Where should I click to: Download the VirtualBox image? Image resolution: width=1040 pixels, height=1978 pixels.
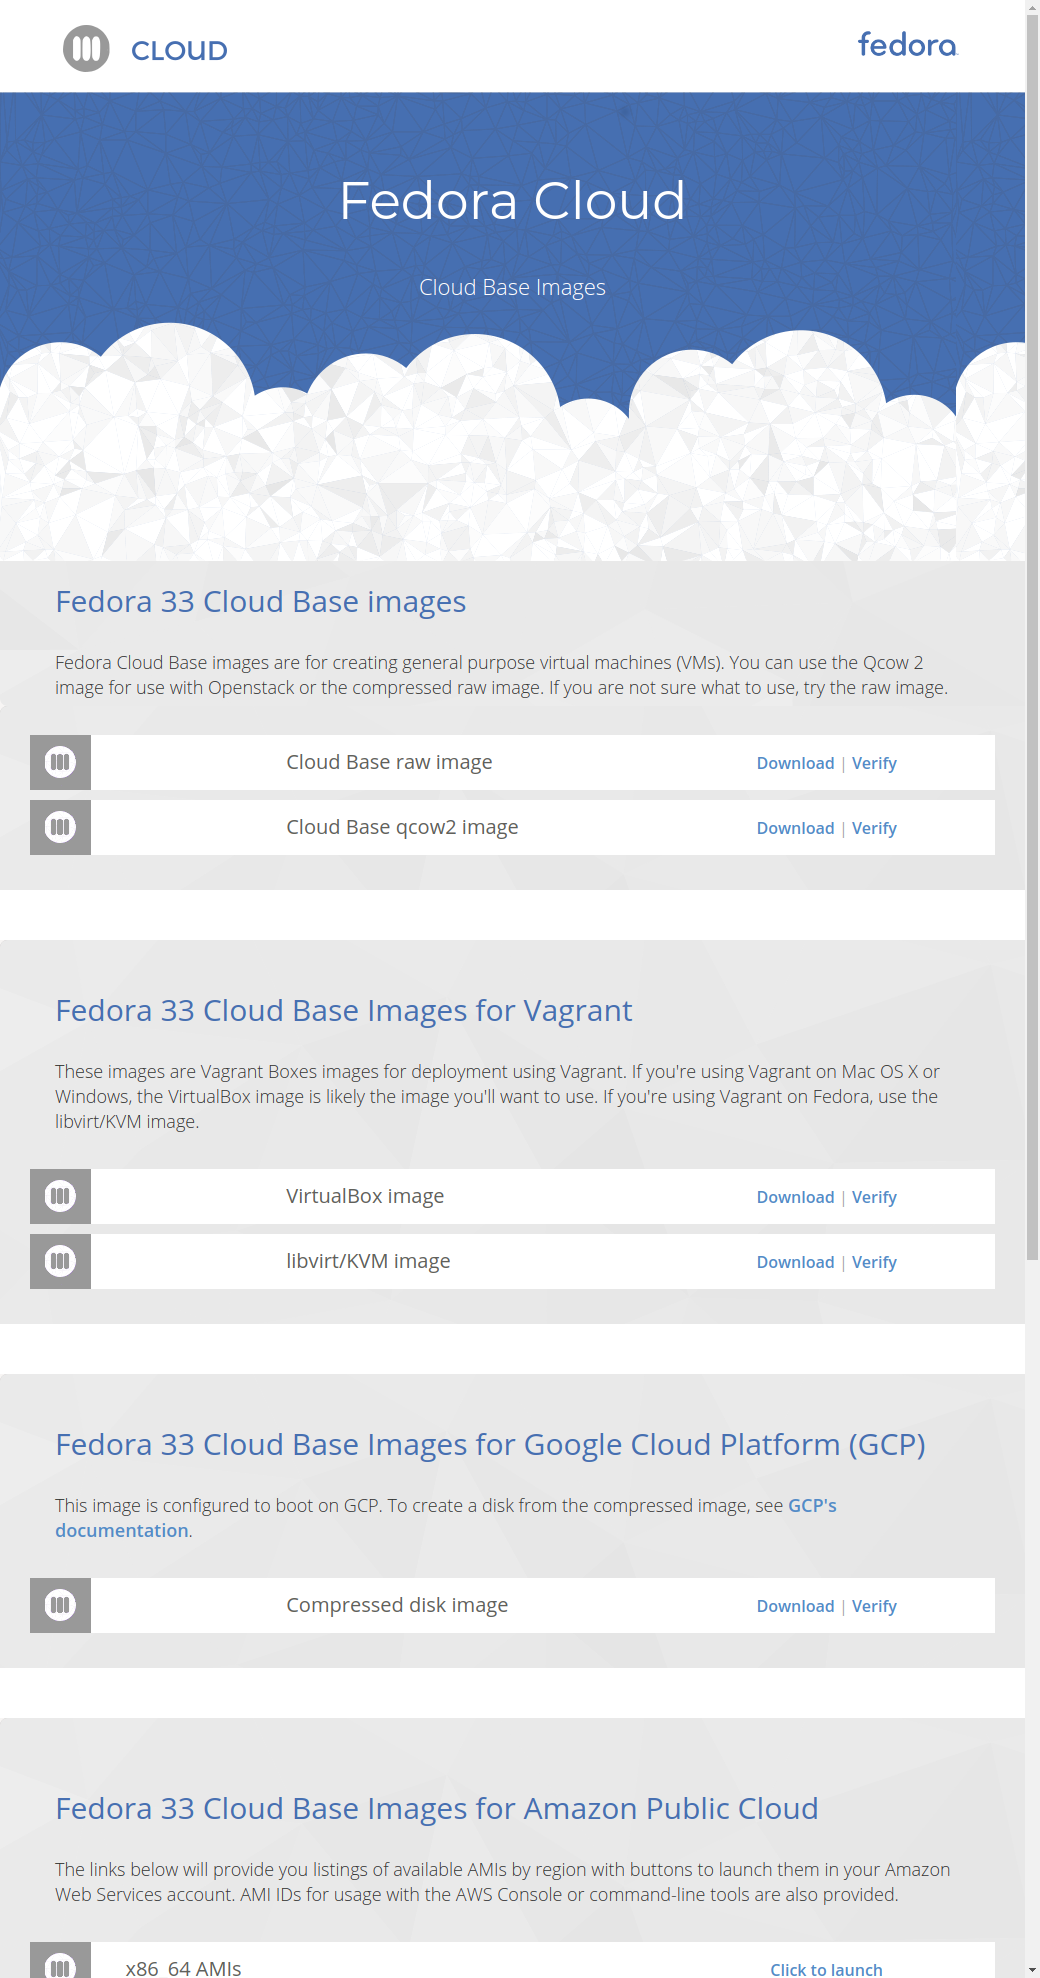pos(795,1197)
